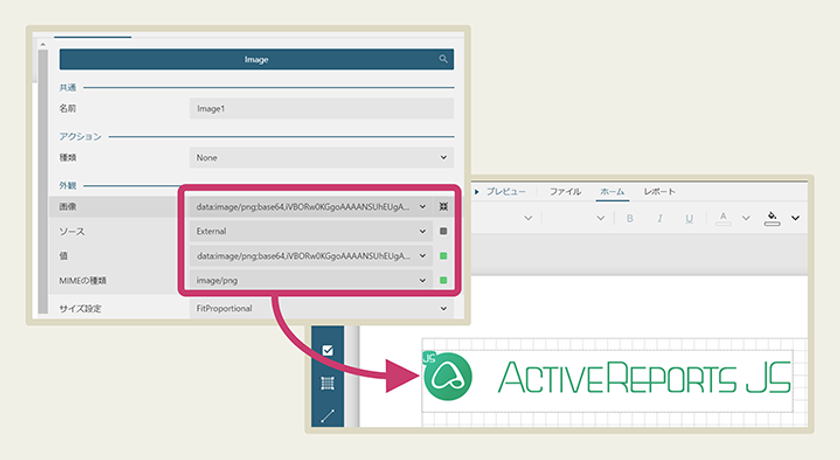Click the 共通 section heading
840x460 pixels.
tap(68, 87)
